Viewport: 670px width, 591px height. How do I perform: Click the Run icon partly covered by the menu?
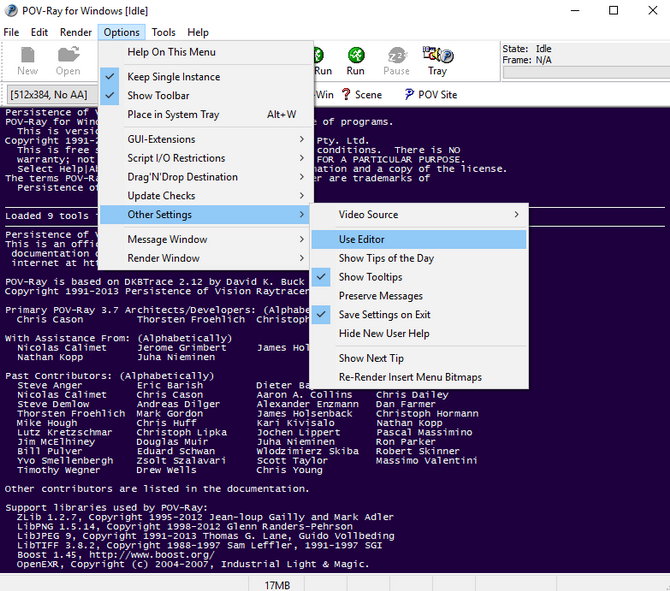coord(319,55)
